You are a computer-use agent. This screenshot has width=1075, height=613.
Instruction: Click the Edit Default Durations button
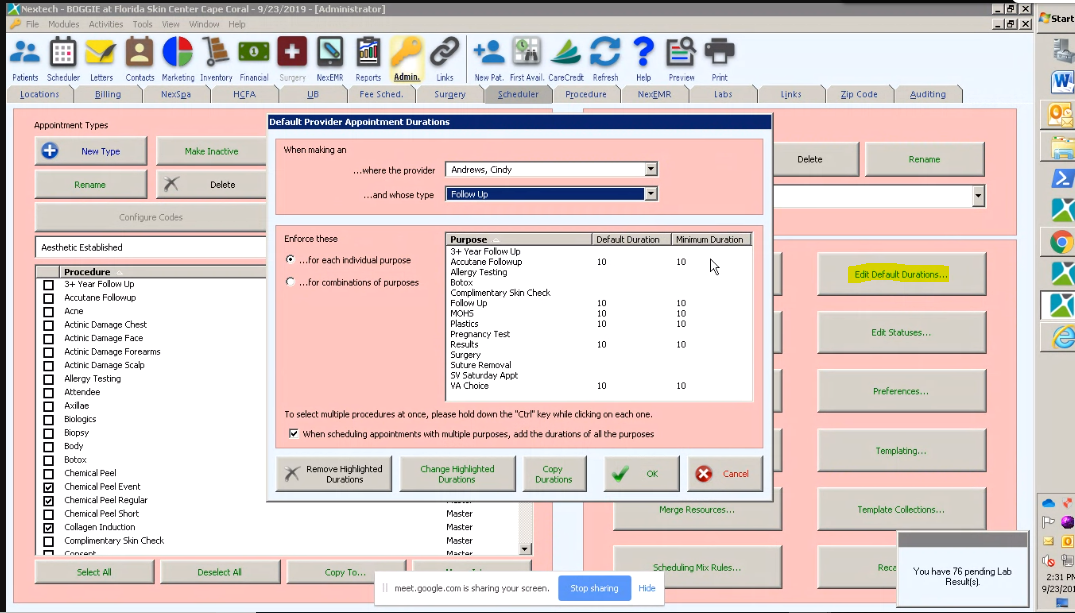tap(901, 274)
